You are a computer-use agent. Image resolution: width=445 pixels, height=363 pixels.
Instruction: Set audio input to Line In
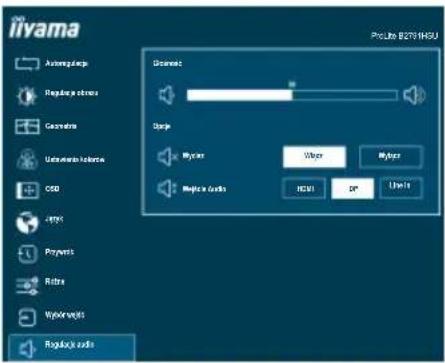pyautogui.click(x=401, y=188)
